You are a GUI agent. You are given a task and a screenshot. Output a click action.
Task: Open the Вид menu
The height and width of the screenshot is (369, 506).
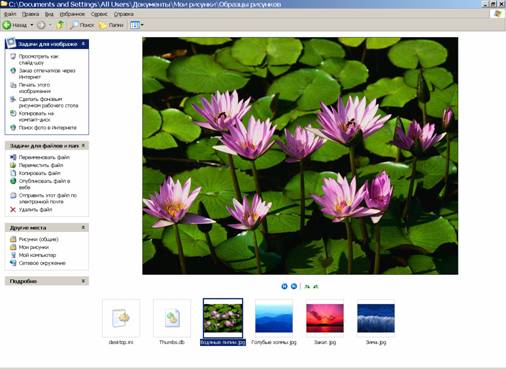click(x=49, y=14)
